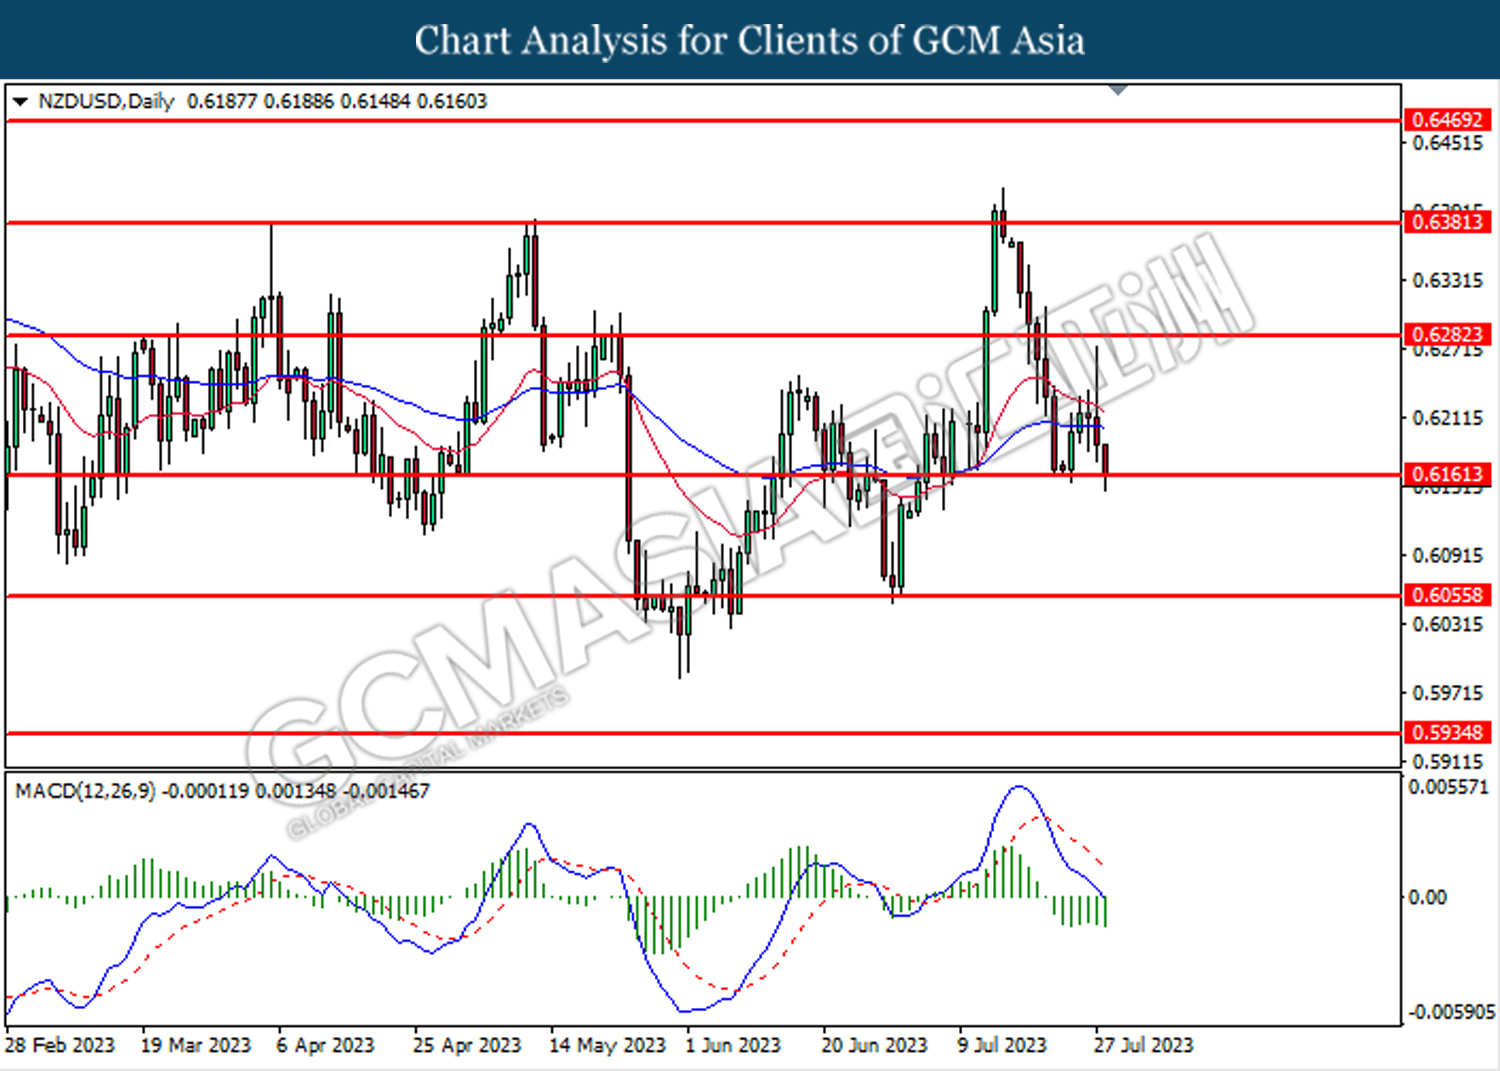
Task: Click the 0.59715 price axis value
Action: [x=1448, y=692]
